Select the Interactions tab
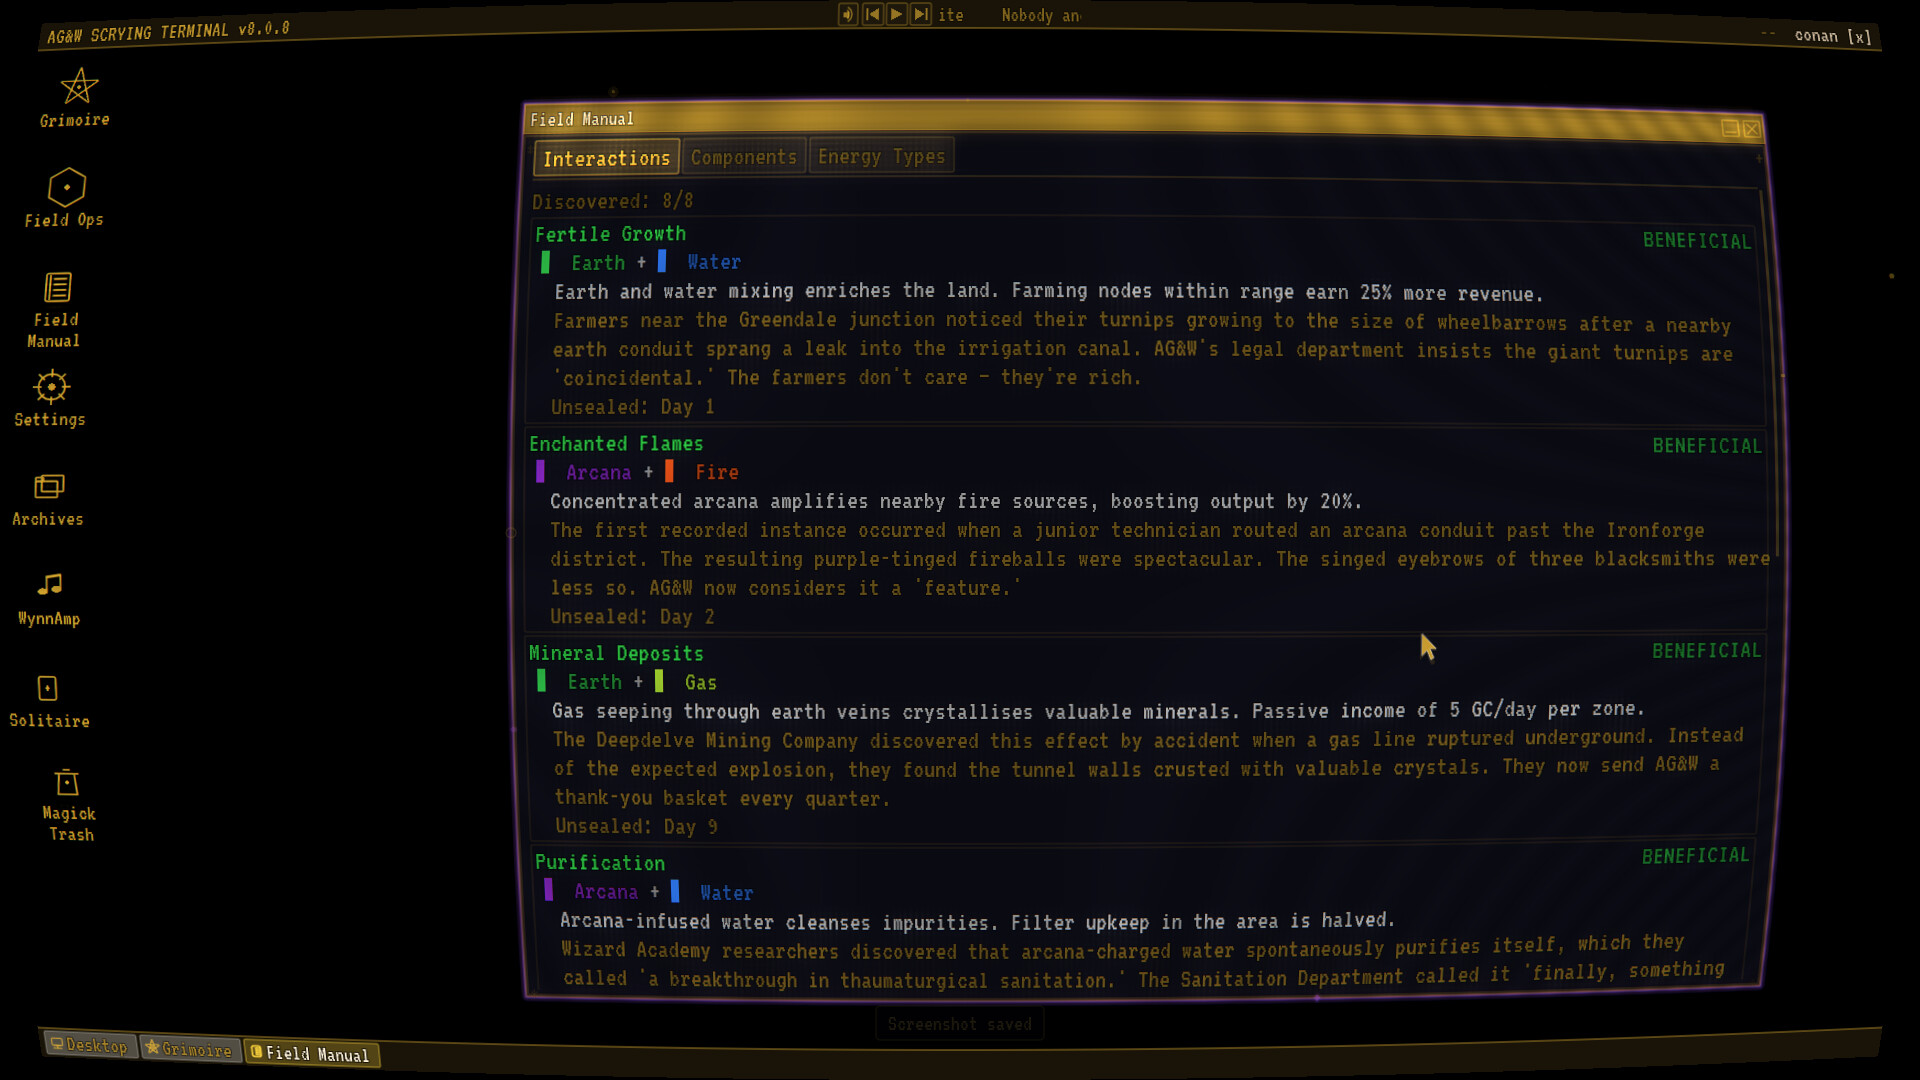The width and height of the screenshot is (1920, 1080). click(x=606, y=158)
